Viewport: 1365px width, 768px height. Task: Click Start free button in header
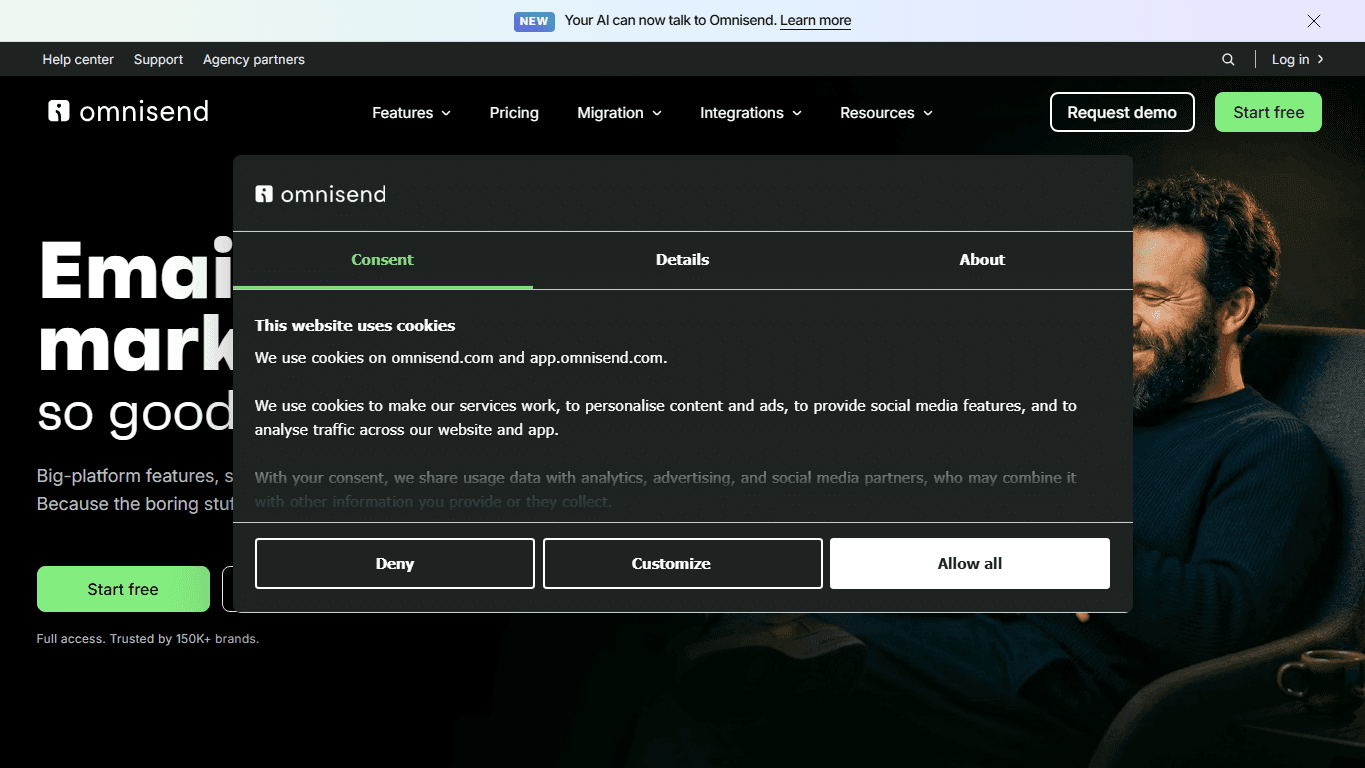click(x=1268, y=112)
